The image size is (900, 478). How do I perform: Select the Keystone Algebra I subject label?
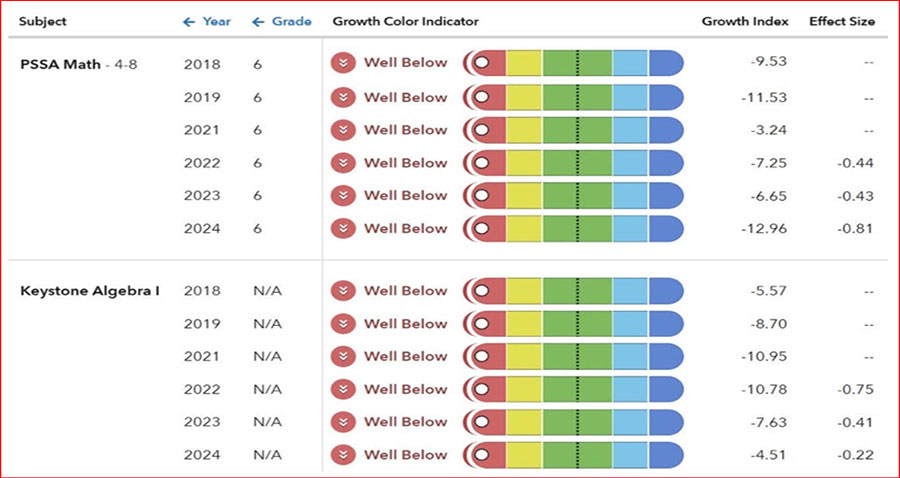(x=90, y=291)
